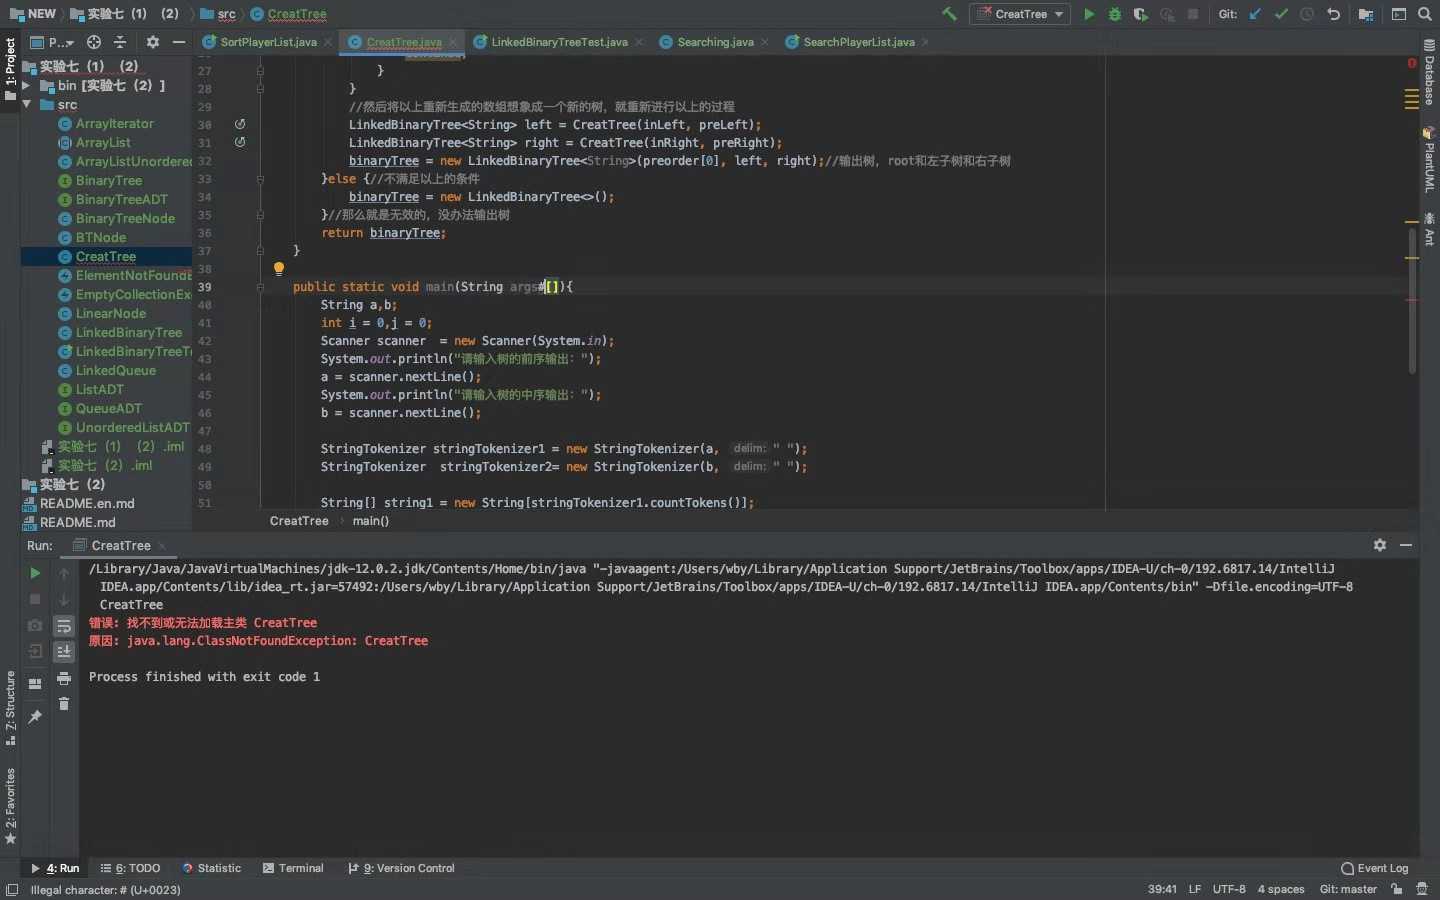Collapse the fold marker on line 37
The image size is (1440, 900).
(x=260, y=251)
